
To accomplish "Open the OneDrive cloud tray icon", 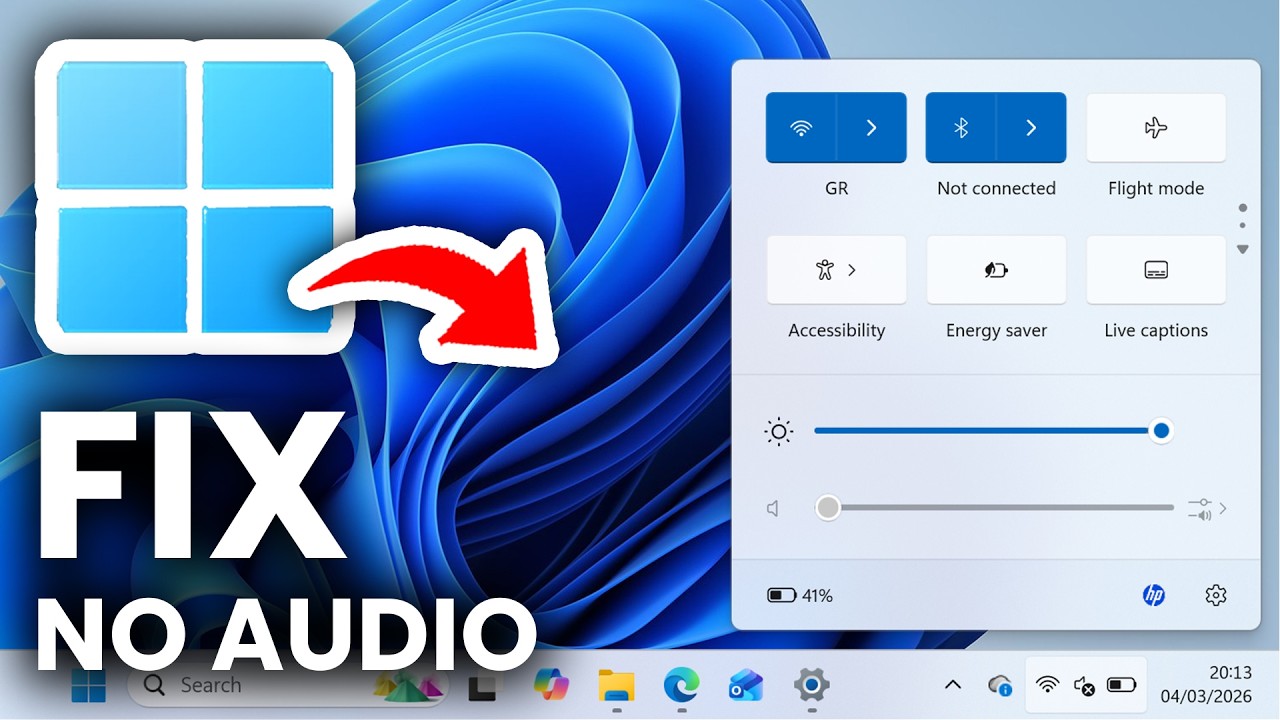I will coord(1000,685).
